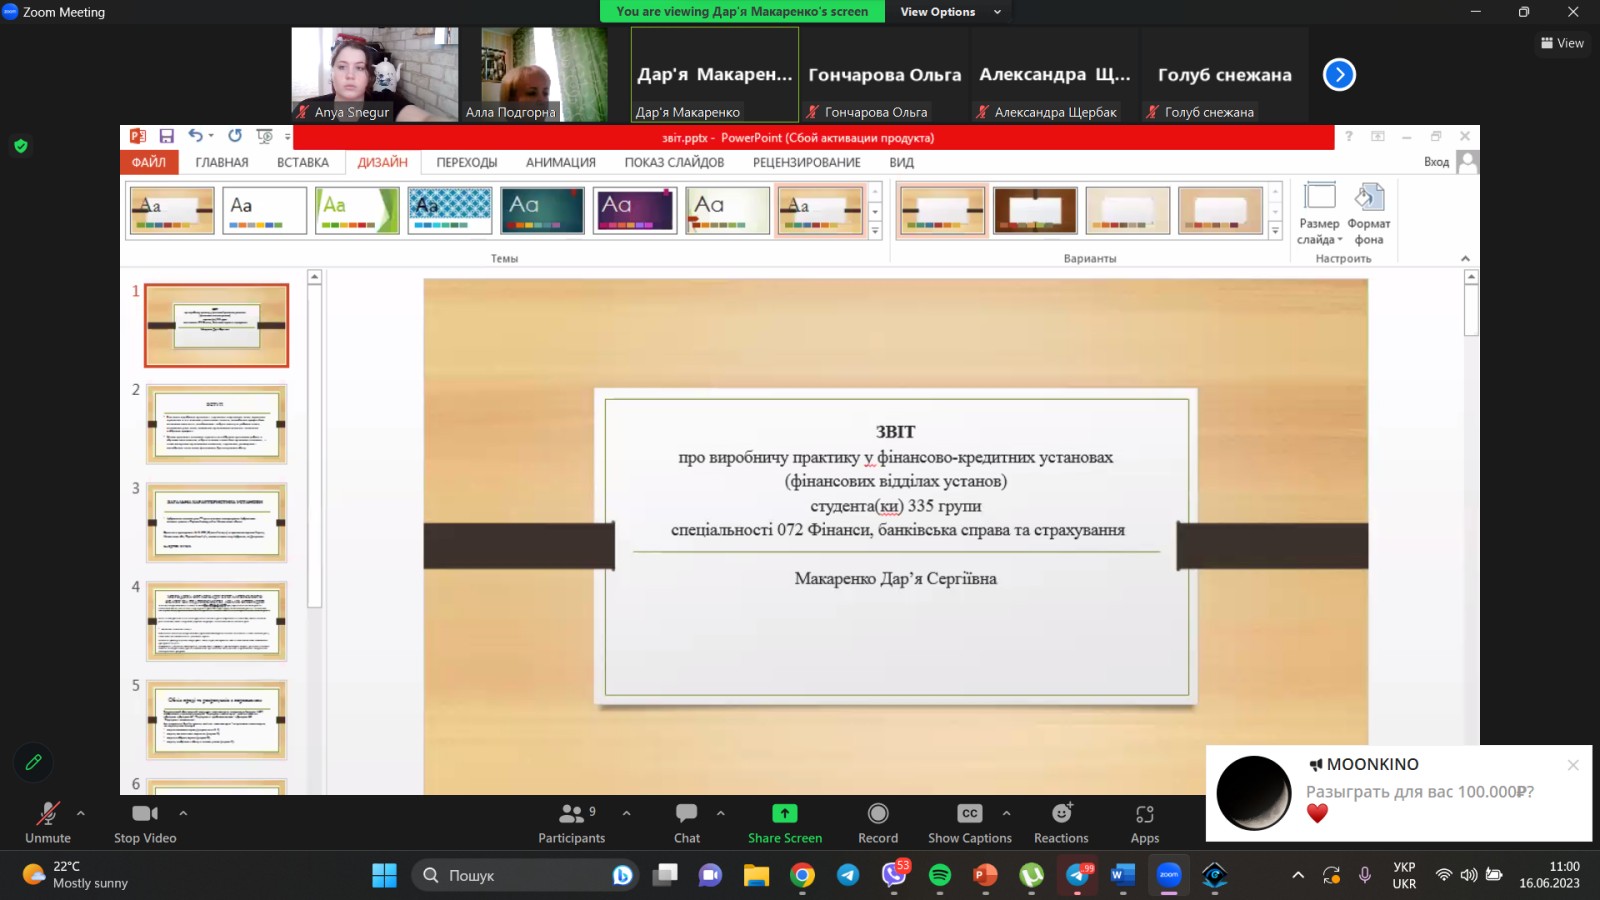The width and height of the screenshot is (1600, 900).
Task: Unmute the microphone
Action: [x=47, y=814]
